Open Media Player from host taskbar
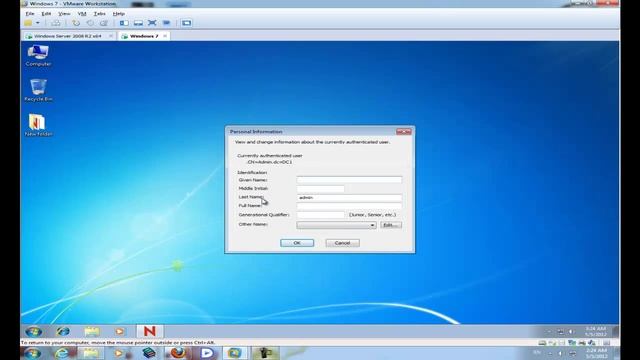Viewport: 640px width, 360px height. pos(119,353)
